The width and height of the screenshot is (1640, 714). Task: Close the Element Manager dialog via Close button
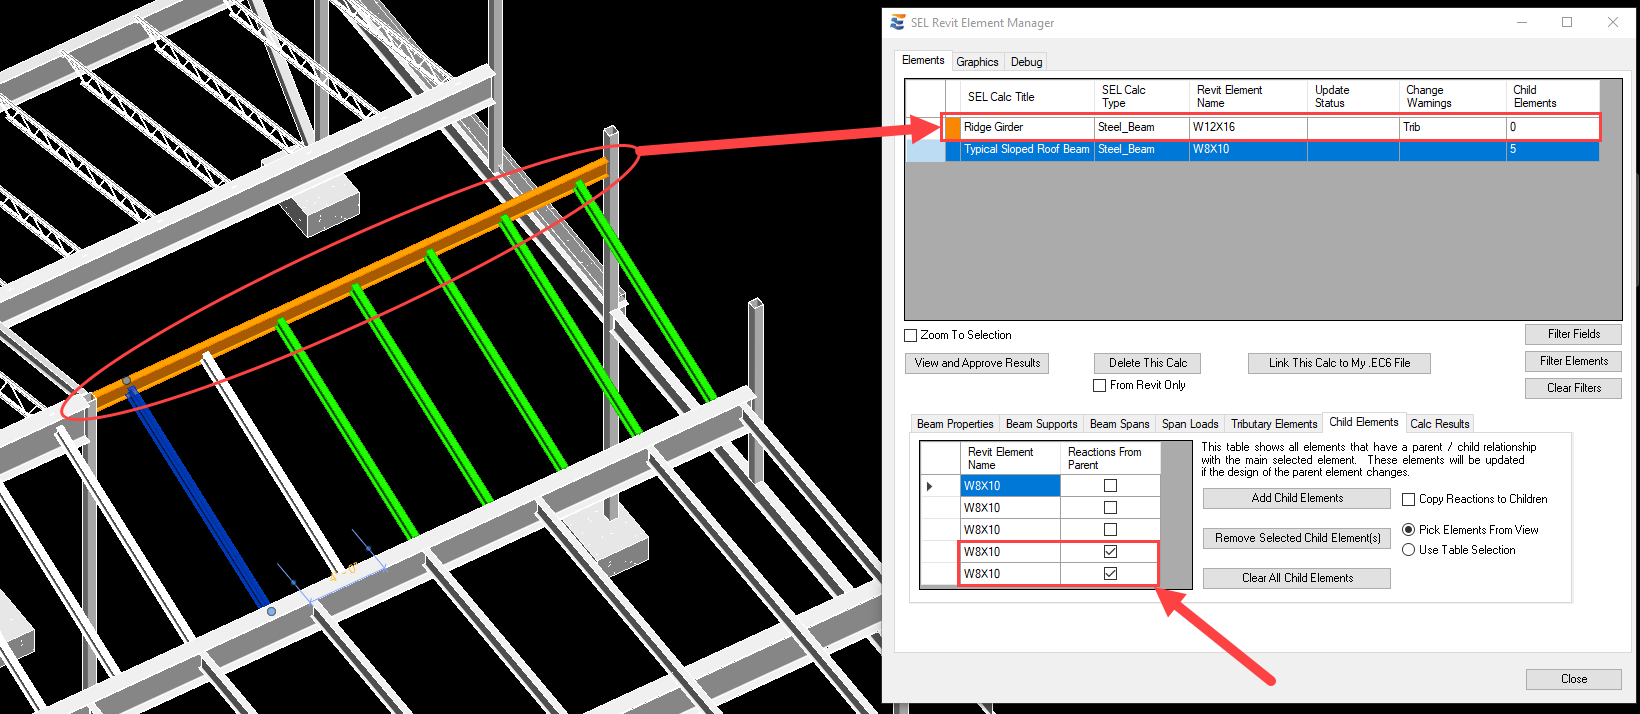(1573, 679)
